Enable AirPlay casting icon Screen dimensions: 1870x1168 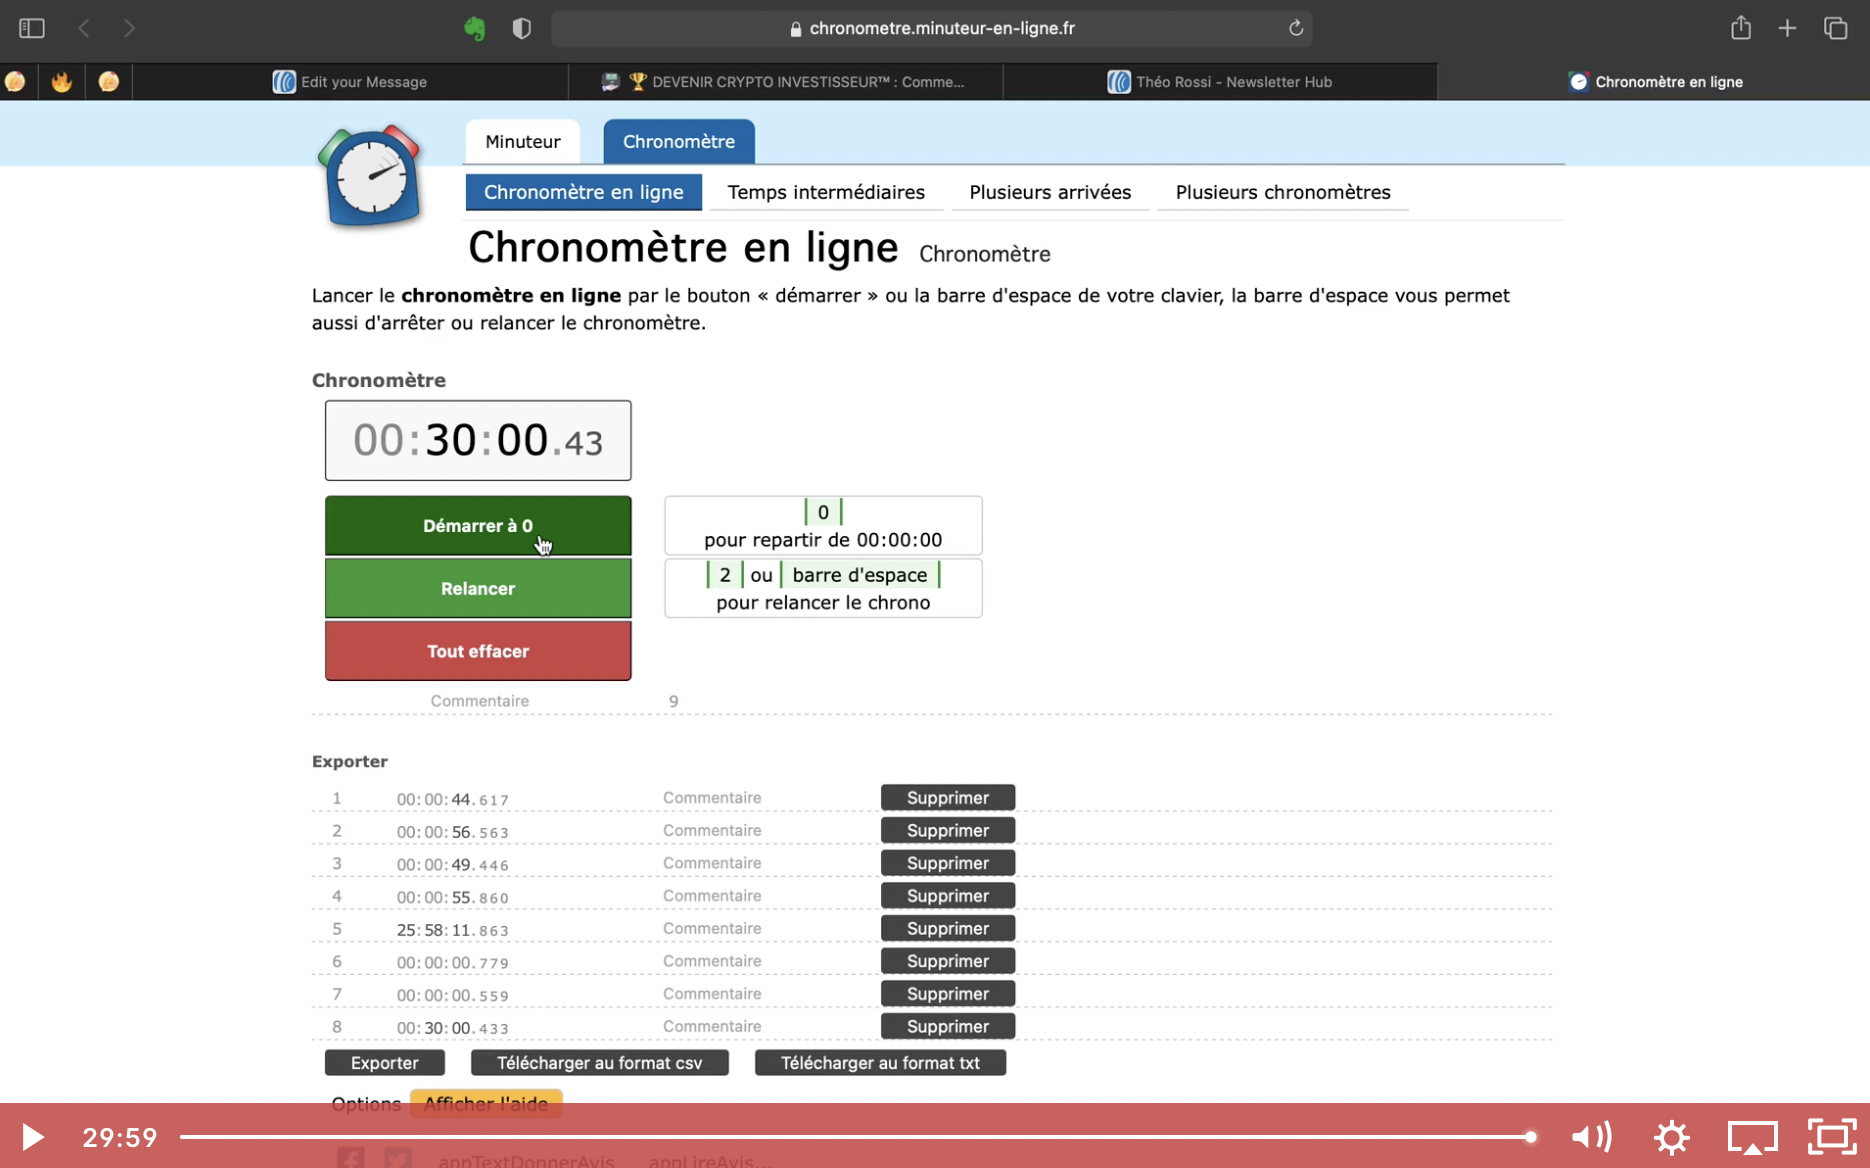coord(1752,1137)
